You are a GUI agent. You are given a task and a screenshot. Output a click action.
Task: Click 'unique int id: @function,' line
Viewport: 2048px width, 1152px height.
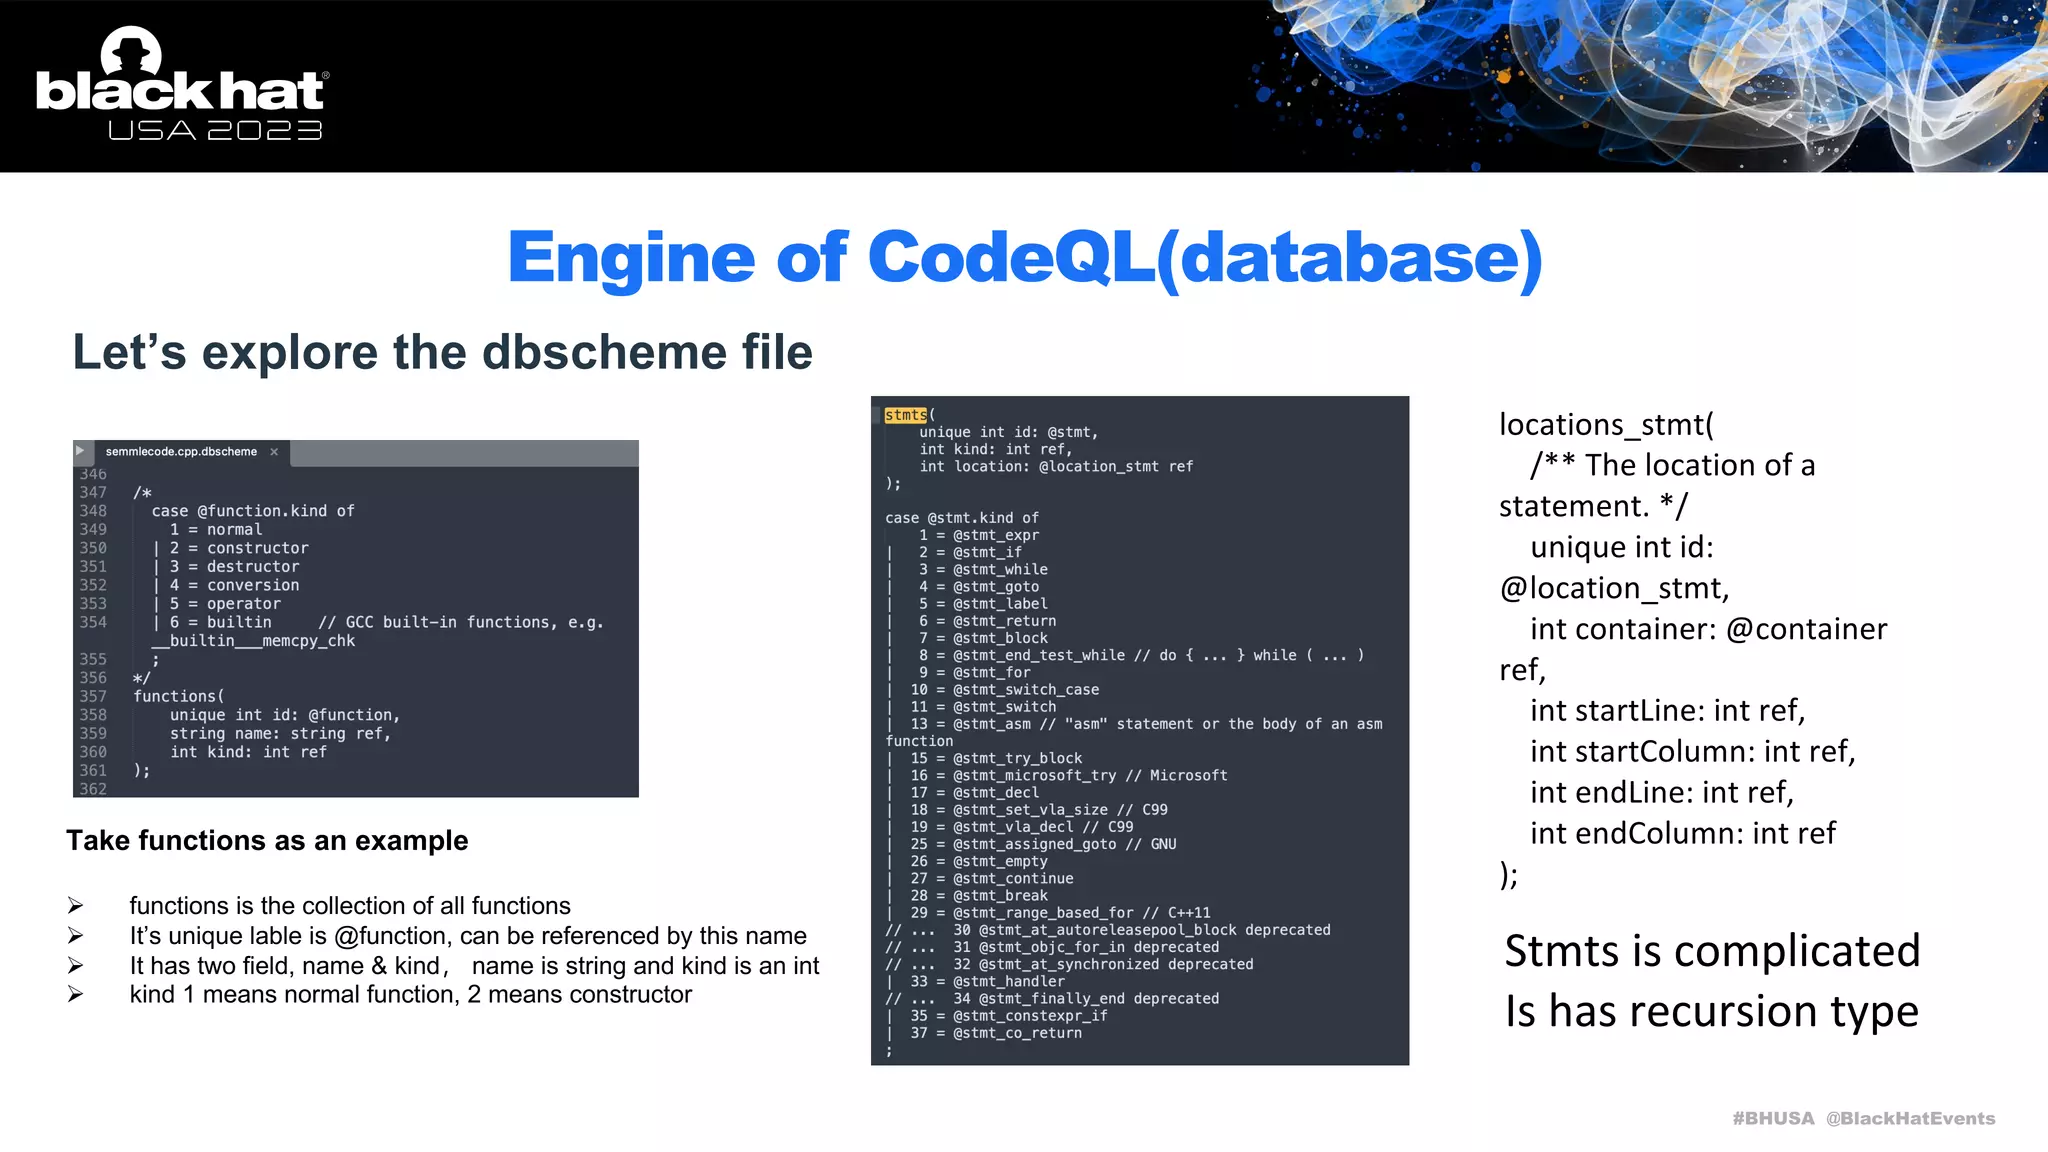285,715
